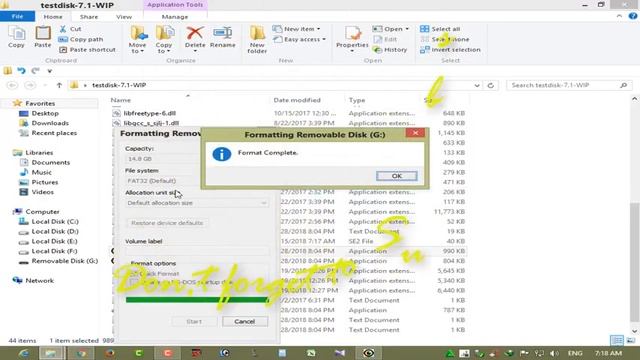The height and width of the screenshot is (360, 640).
Task: Click History in the Open group
Action: coord(390,49)
